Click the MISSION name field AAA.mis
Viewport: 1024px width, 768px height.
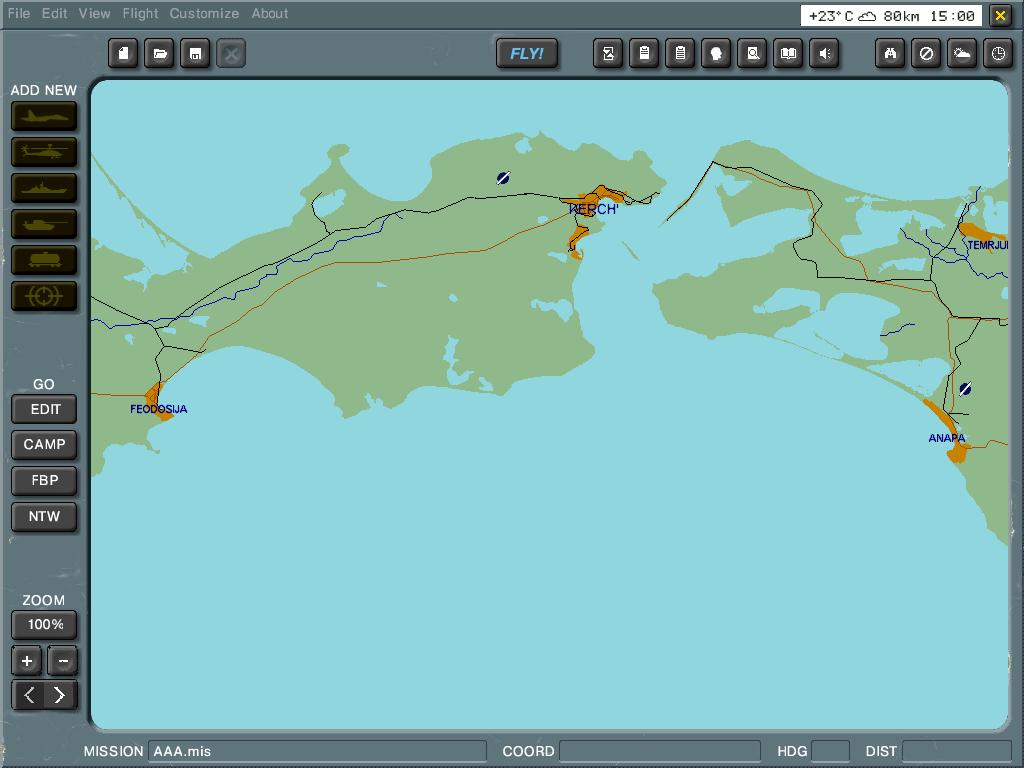317,751
